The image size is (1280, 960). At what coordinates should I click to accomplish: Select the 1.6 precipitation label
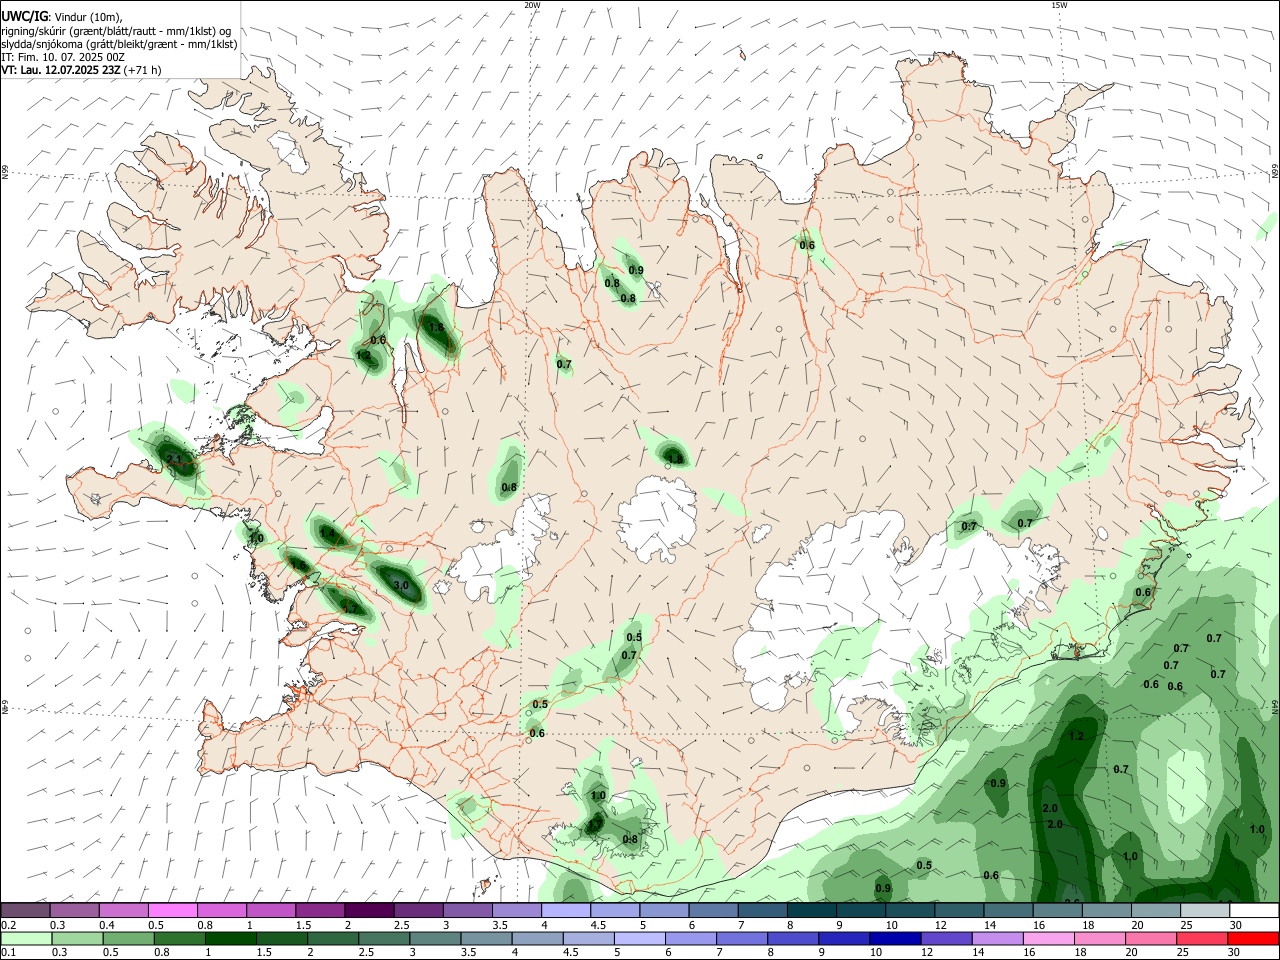tap(298, 565)
